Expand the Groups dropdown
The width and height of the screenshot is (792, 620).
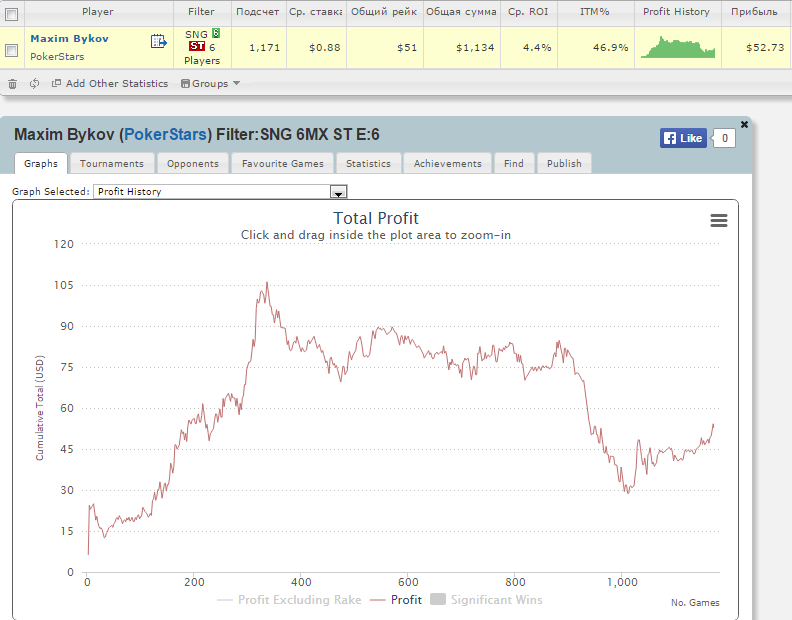tap(210, 83)
